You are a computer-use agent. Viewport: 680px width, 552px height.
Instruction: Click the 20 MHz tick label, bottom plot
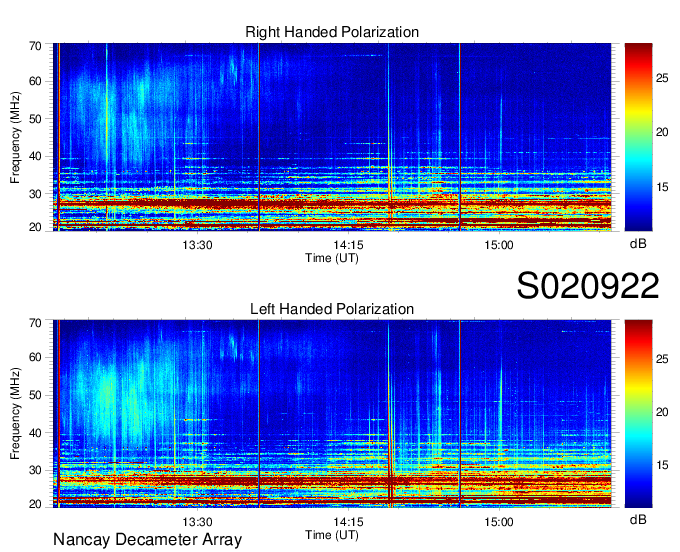click(35, 504)
